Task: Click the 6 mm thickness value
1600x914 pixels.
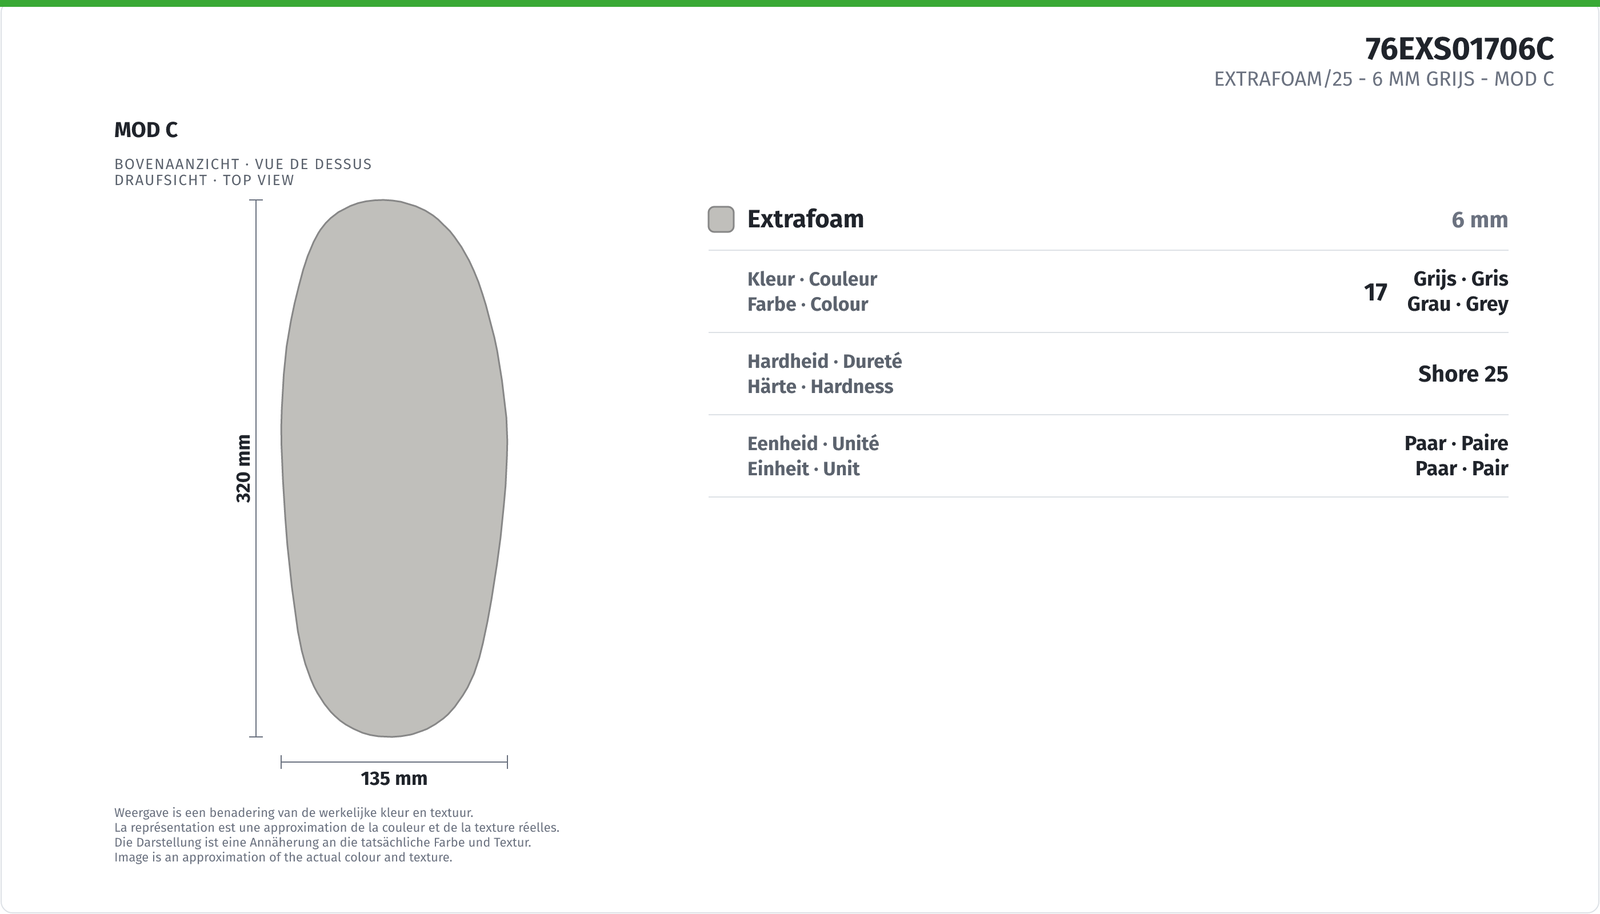Action: [x=1479, y=220]
